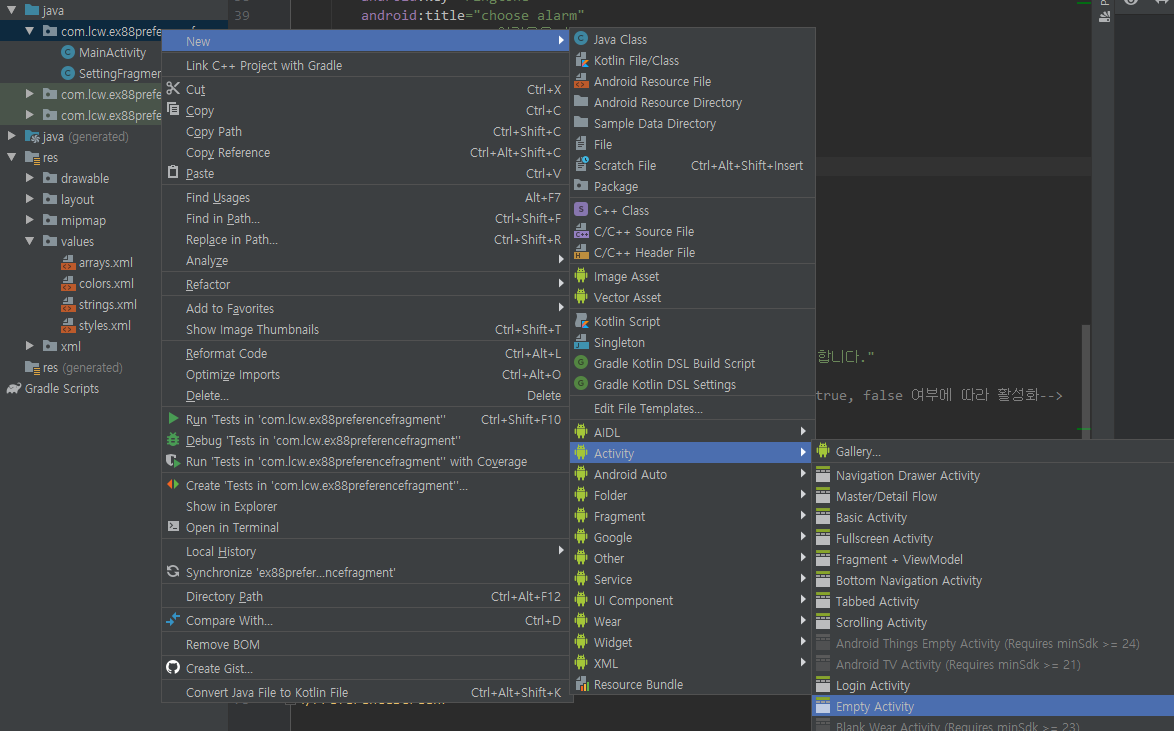Expand the layout folder node
This screenshot has width=1174, height=731.
[29, 199]
